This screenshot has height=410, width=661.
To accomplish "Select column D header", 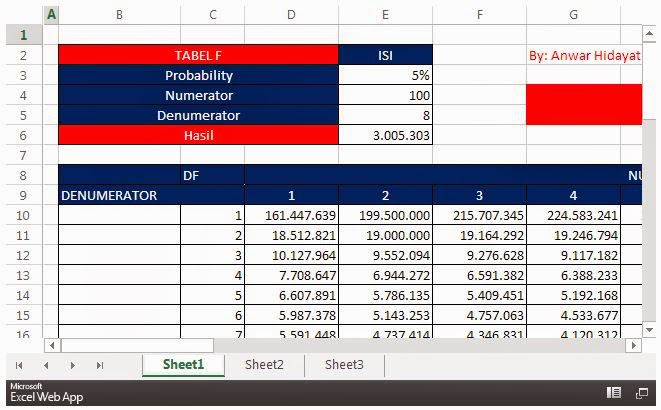I will (291, 15).
